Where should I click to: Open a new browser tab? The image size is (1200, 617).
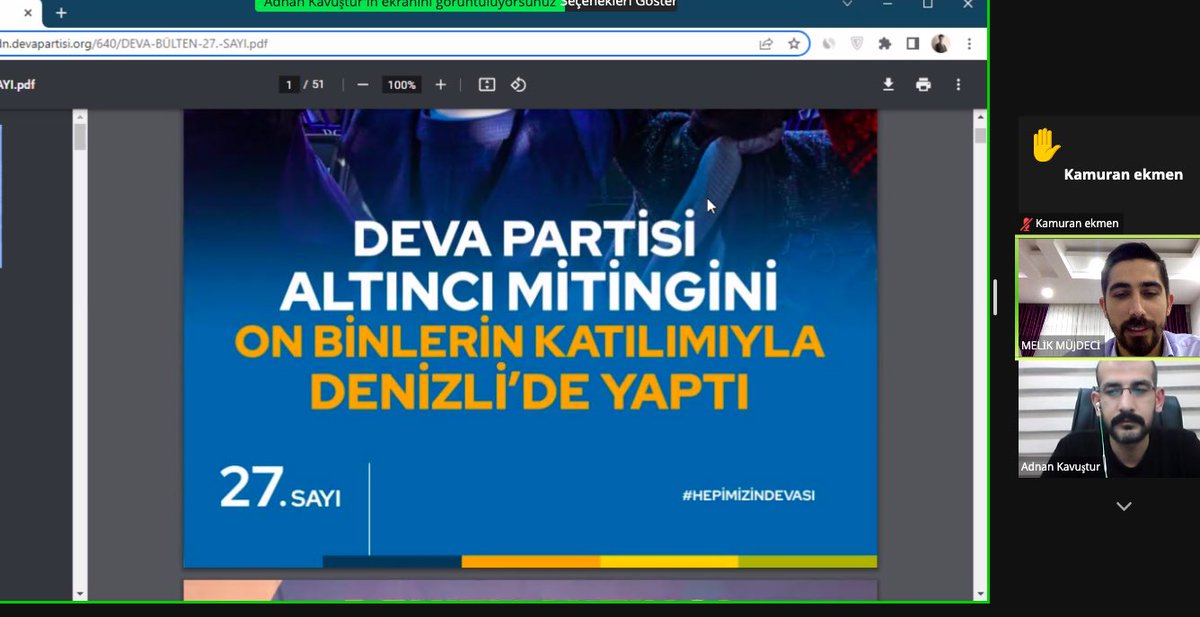[x=61, y=13]
